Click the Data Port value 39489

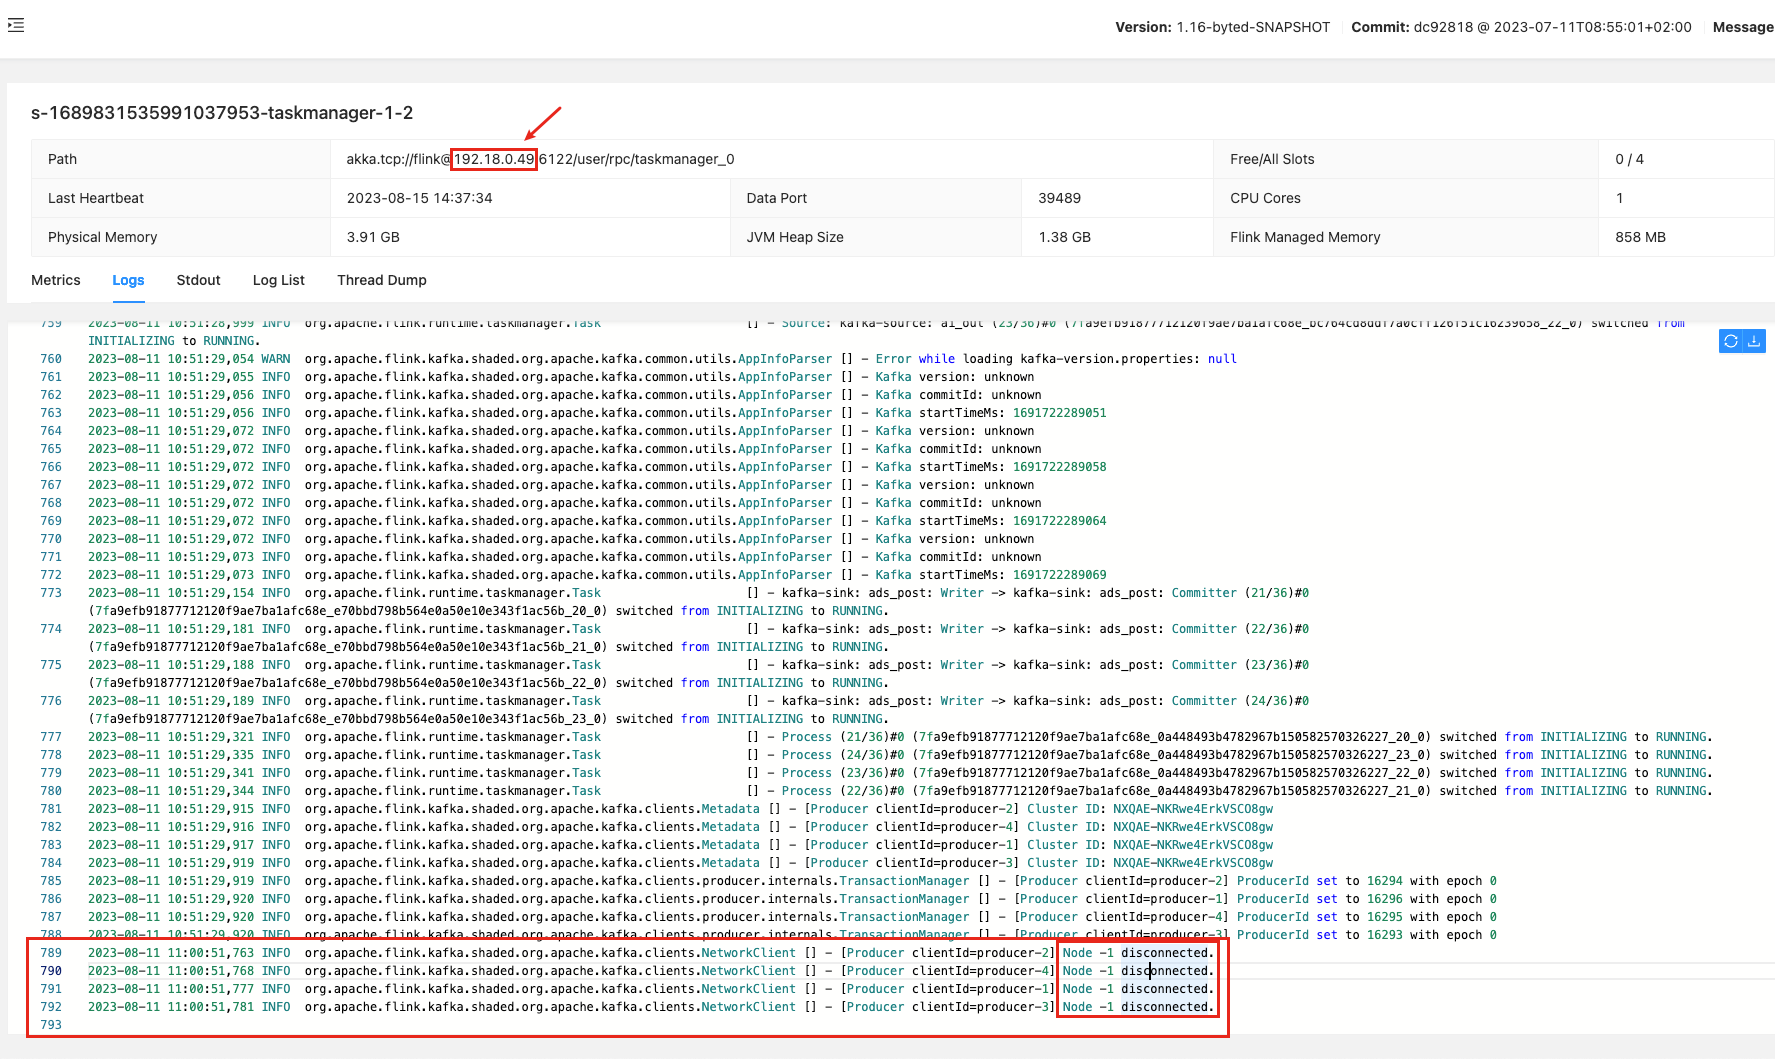(1059, 198)
